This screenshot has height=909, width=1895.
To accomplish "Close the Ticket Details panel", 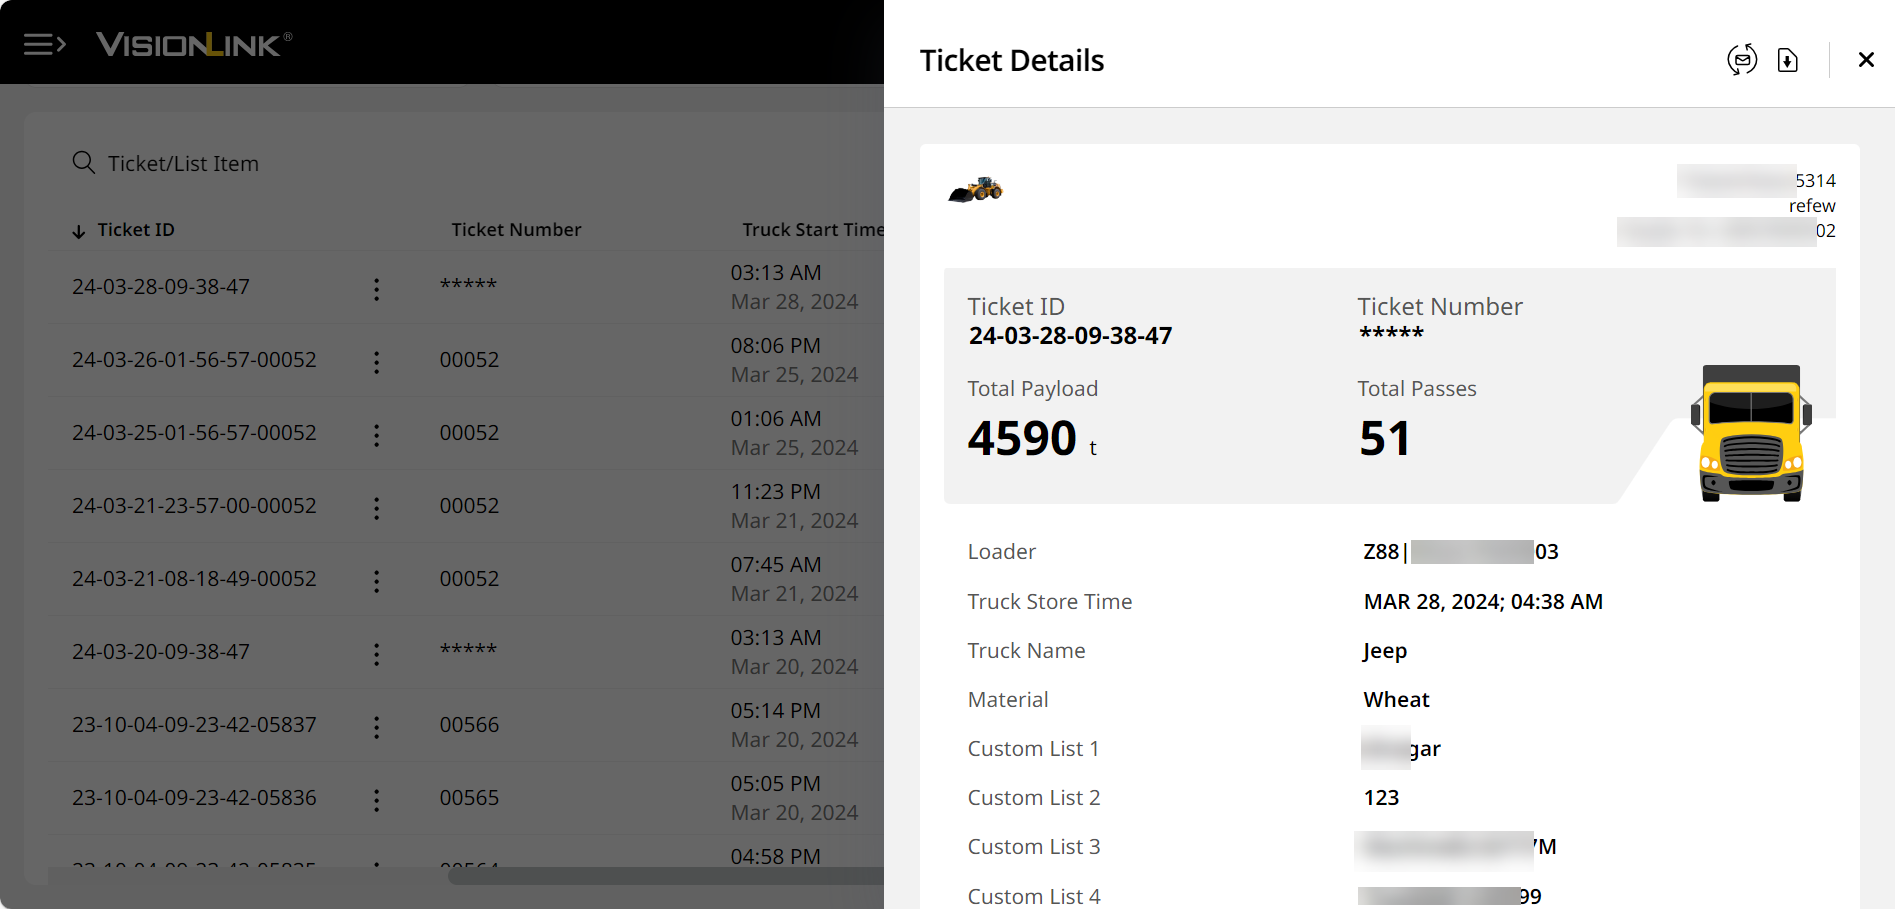I will (x=1866, y=60).
